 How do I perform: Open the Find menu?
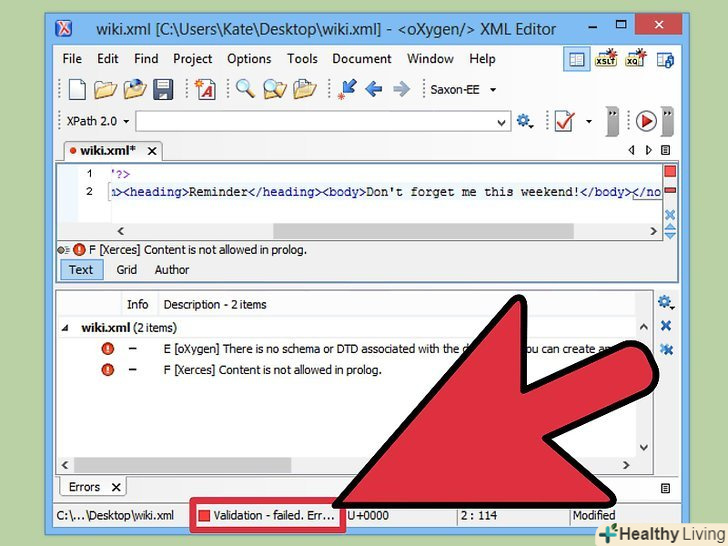146,59
